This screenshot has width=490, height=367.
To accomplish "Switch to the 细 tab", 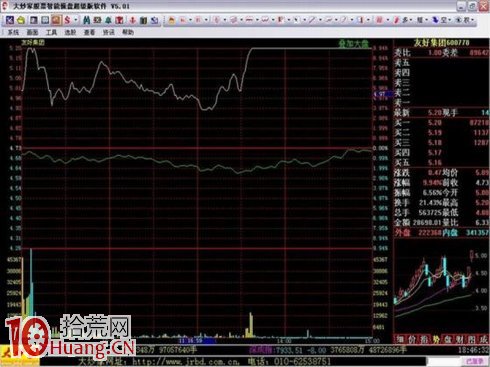I will (x=400, y=339).
